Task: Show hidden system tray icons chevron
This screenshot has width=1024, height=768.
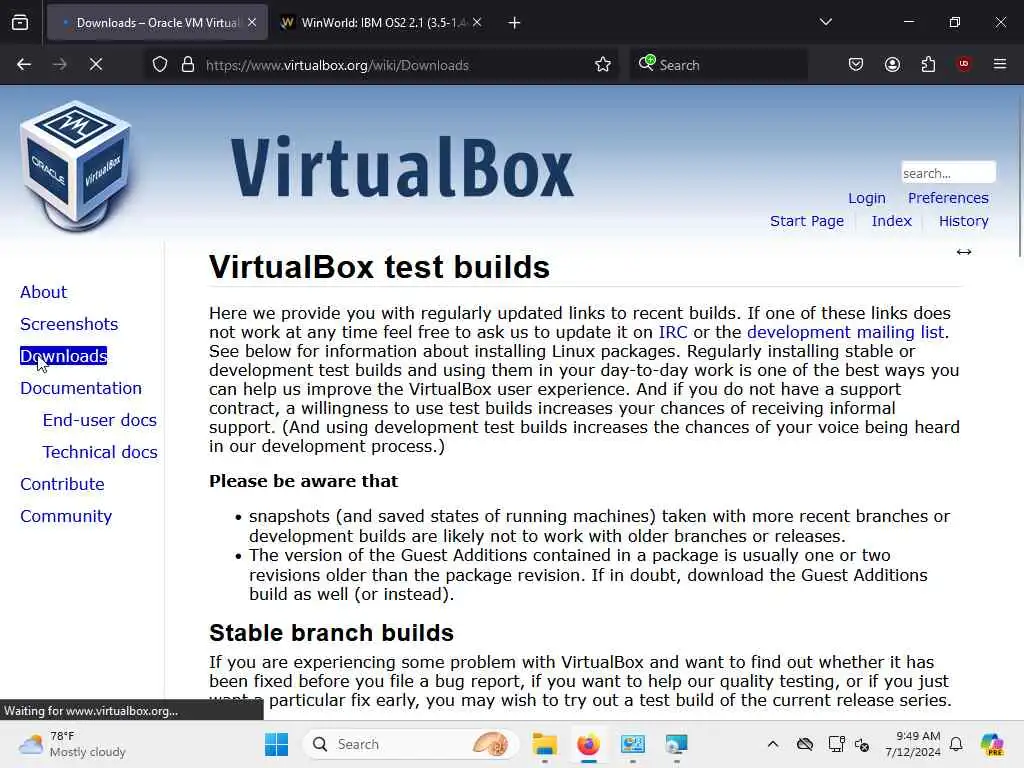Action: pos(773,744)
